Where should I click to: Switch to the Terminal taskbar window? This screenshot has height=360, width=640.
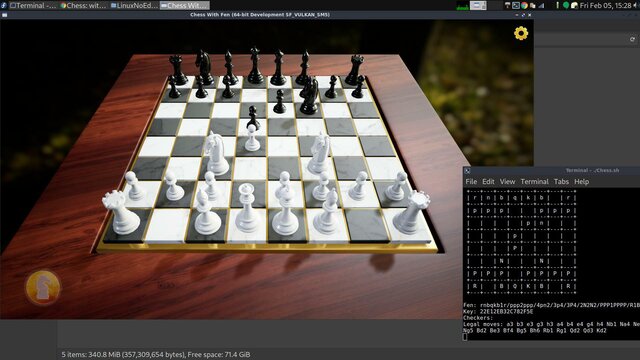(33, 5)
